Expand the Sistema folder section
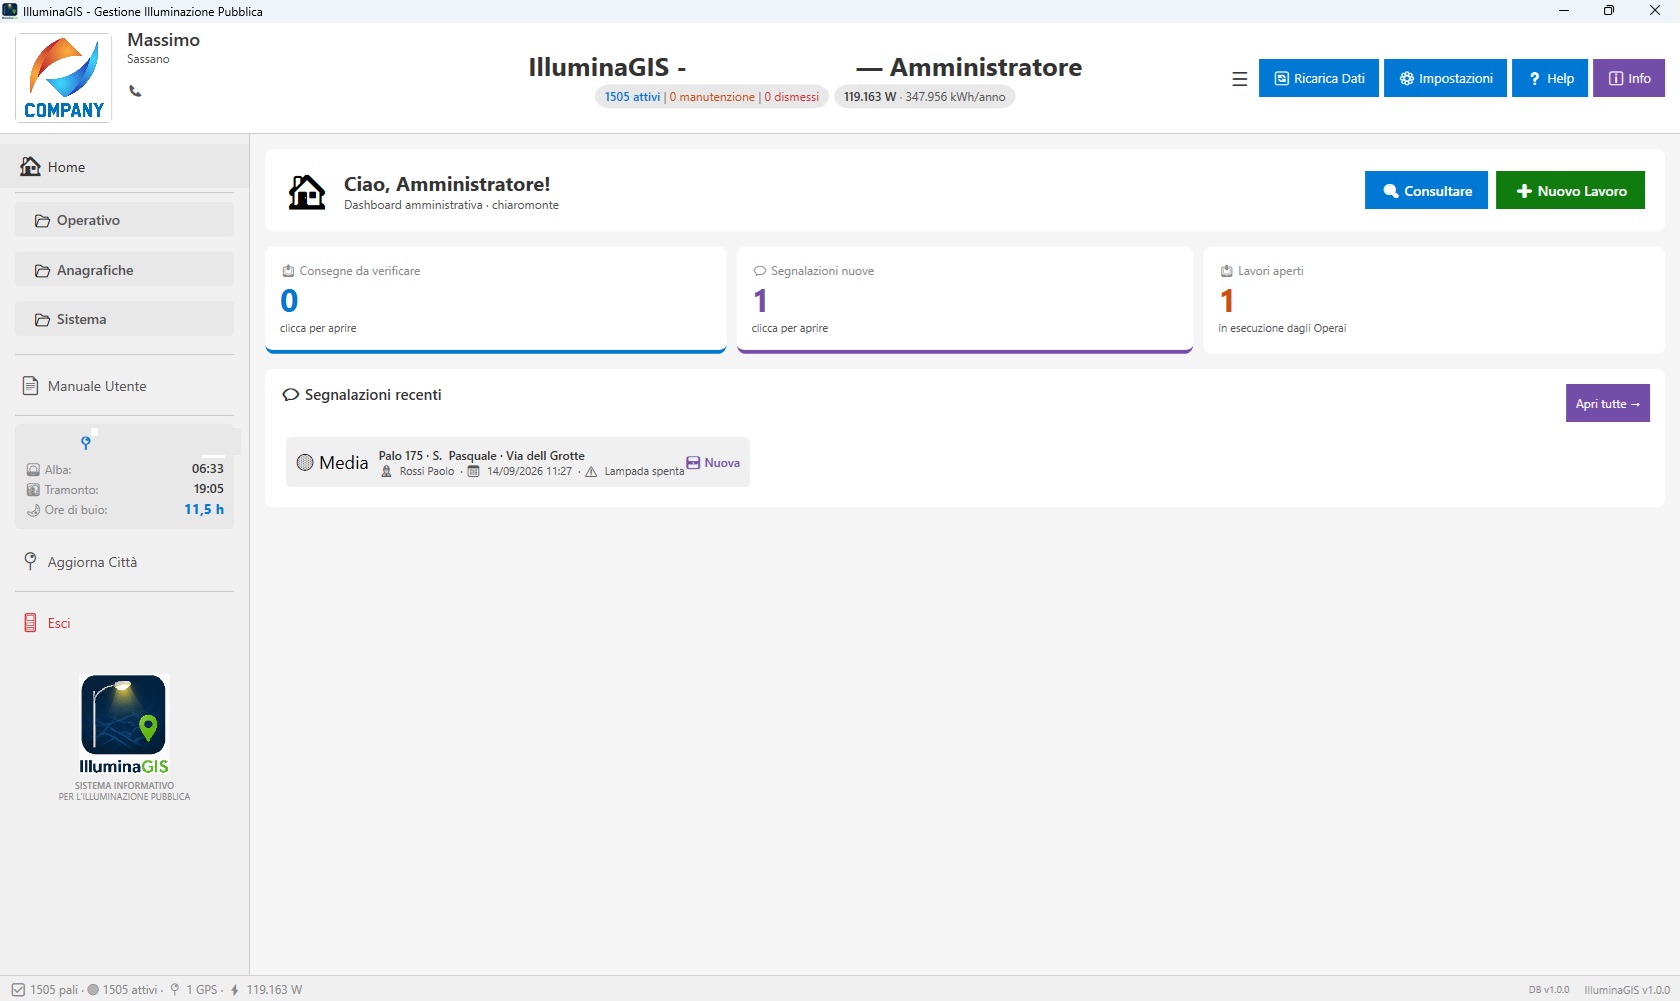 click(124, 319)
